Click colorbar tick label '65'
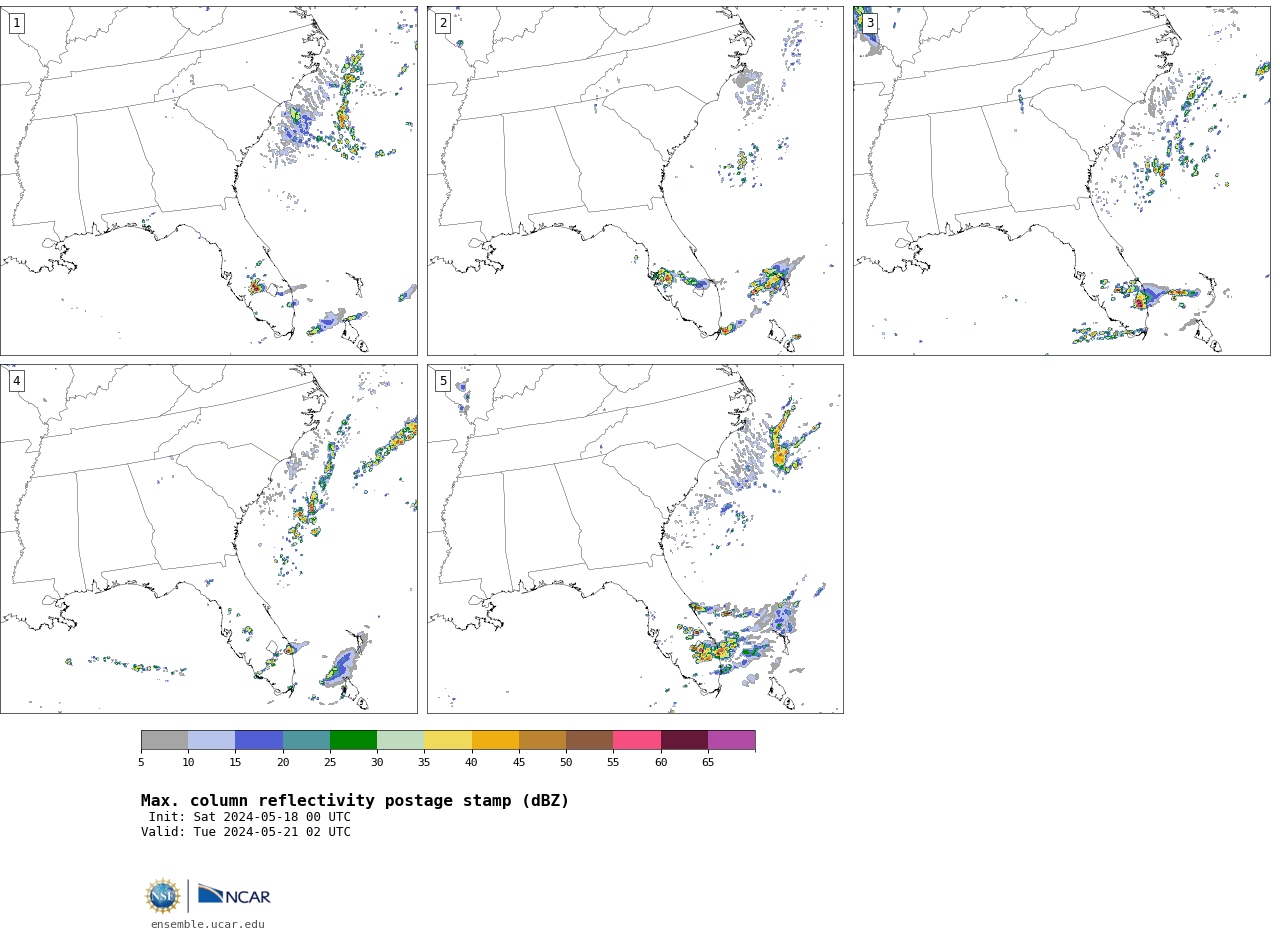The height and width of the screenshot is (936, 1280). pos(708,763)
